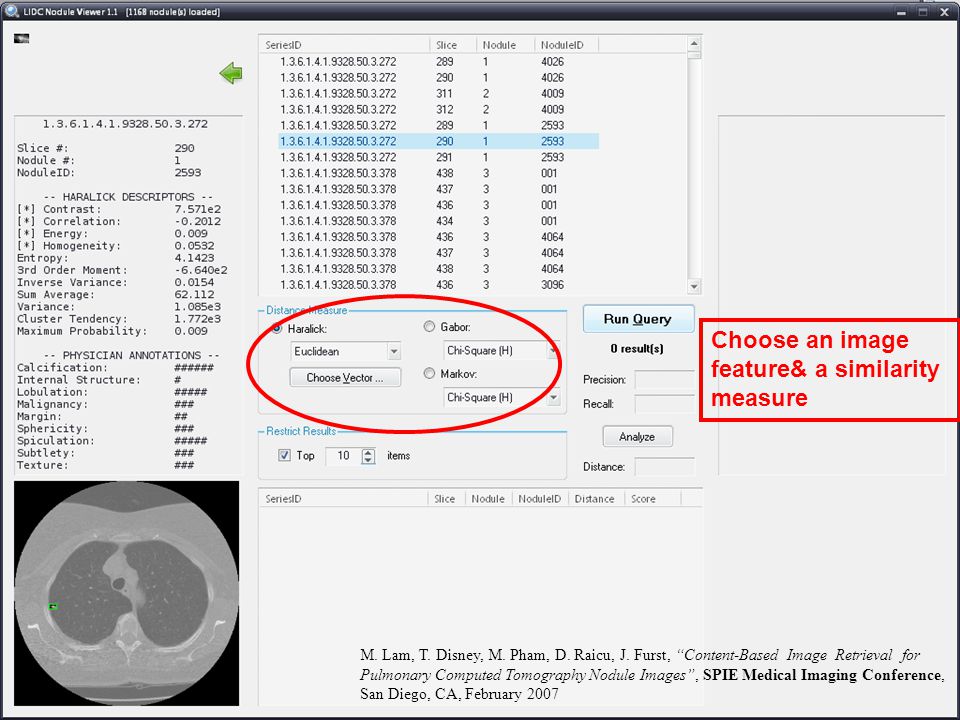
Task: Select the Haralick radio button
Action: tap(277, 329)
